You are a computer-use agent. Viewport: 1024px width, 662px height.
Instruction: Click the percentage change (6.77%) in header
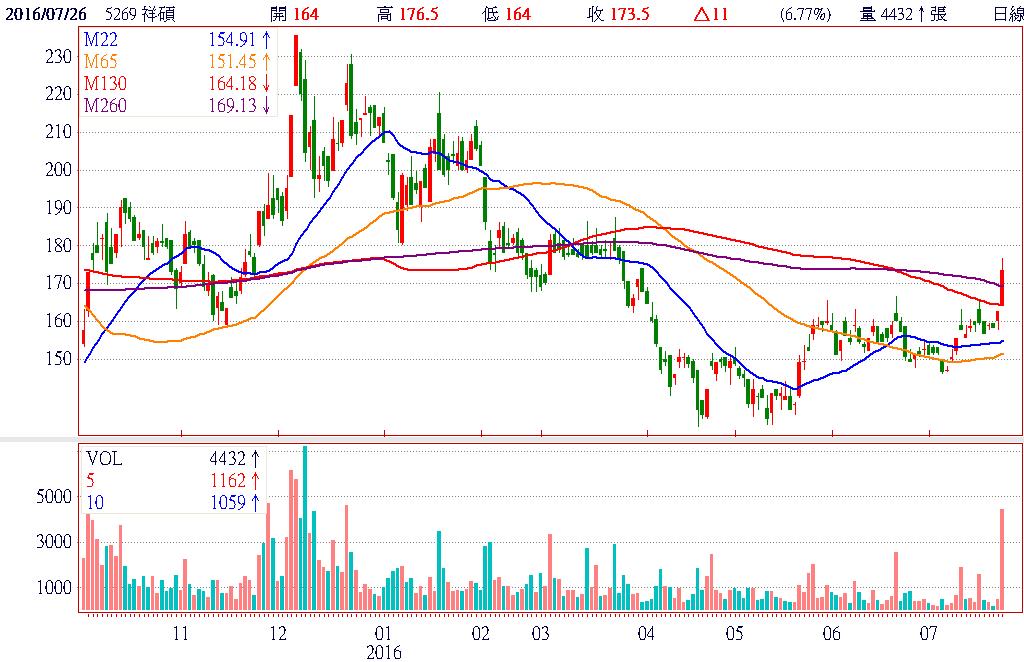tap(804, 14)
